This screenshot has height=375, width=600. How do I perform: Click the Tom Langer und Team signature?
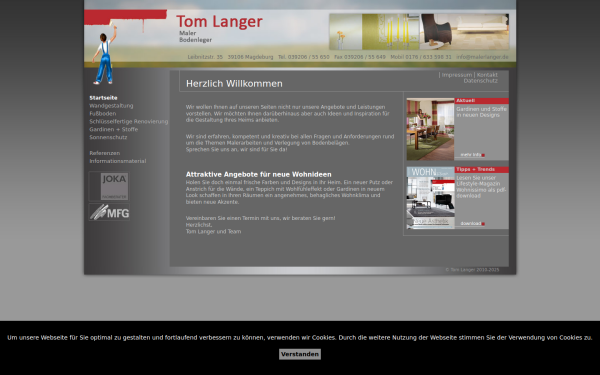[x=214, y=232]
